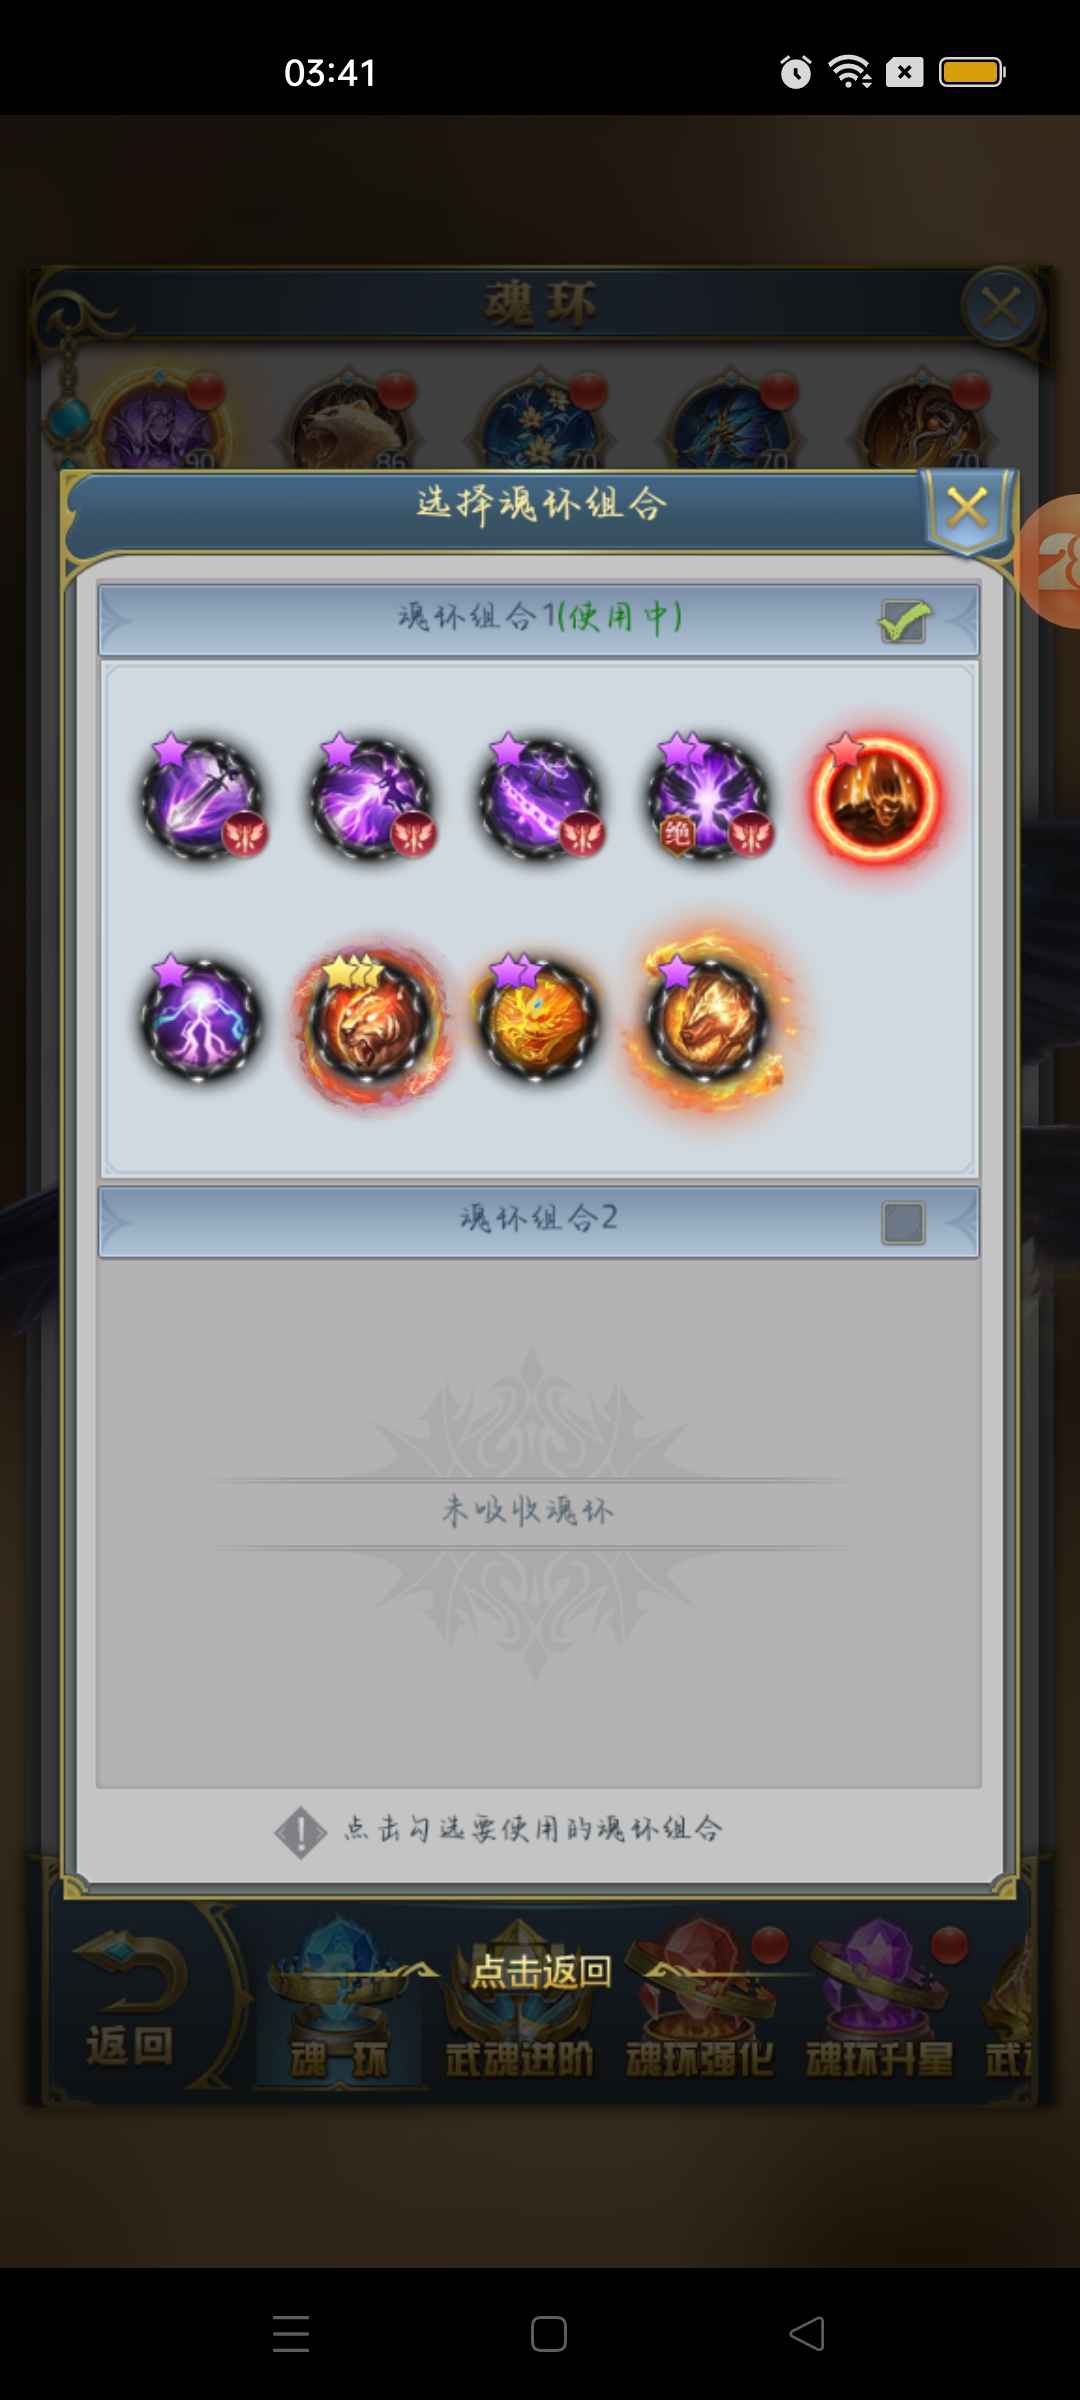The height and width of the screenshot is (2400, 1080).
Task: Tap the purple lightning soul ring
Action: coord(203,1020)
